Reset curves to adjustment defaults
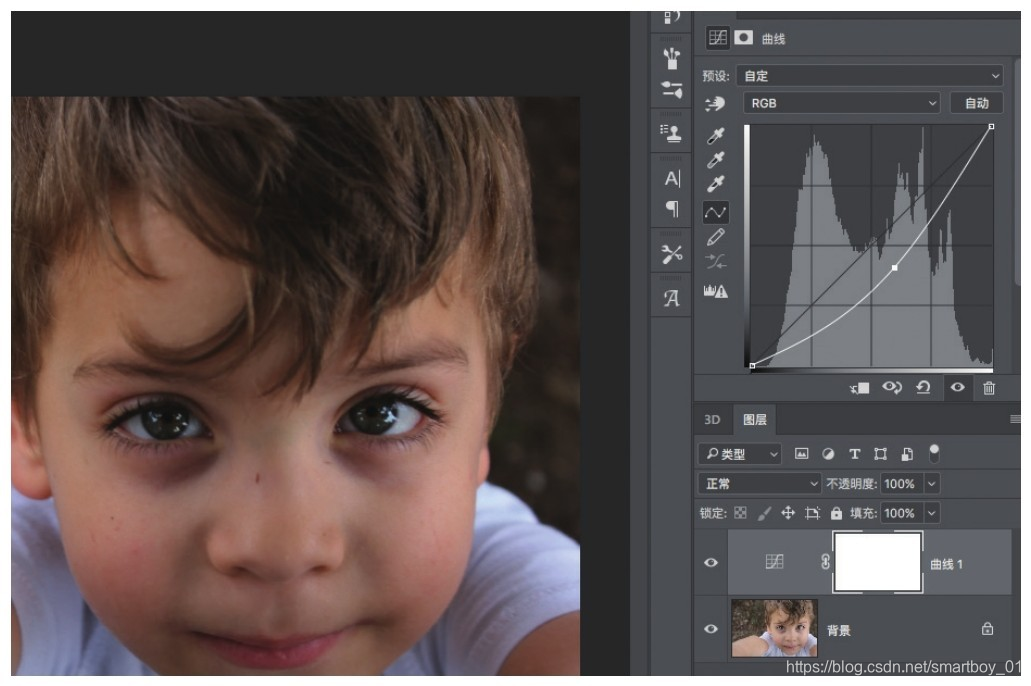Screen dimensions: 1031x686 point(923,387)
